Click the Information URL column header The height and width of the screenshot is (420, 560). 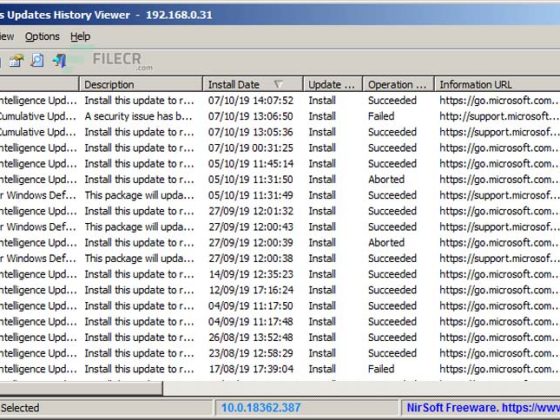point(497,84)
